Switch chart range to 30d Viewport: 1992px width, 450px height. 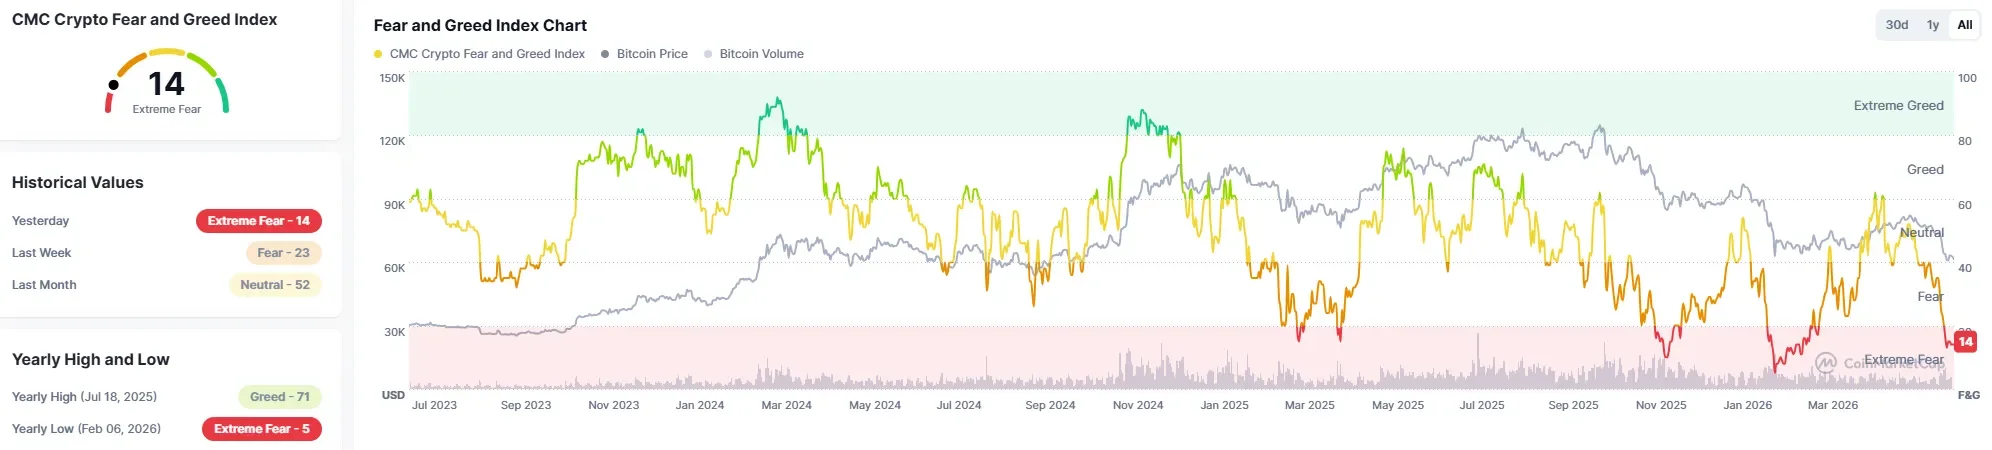coord(1896,25)
